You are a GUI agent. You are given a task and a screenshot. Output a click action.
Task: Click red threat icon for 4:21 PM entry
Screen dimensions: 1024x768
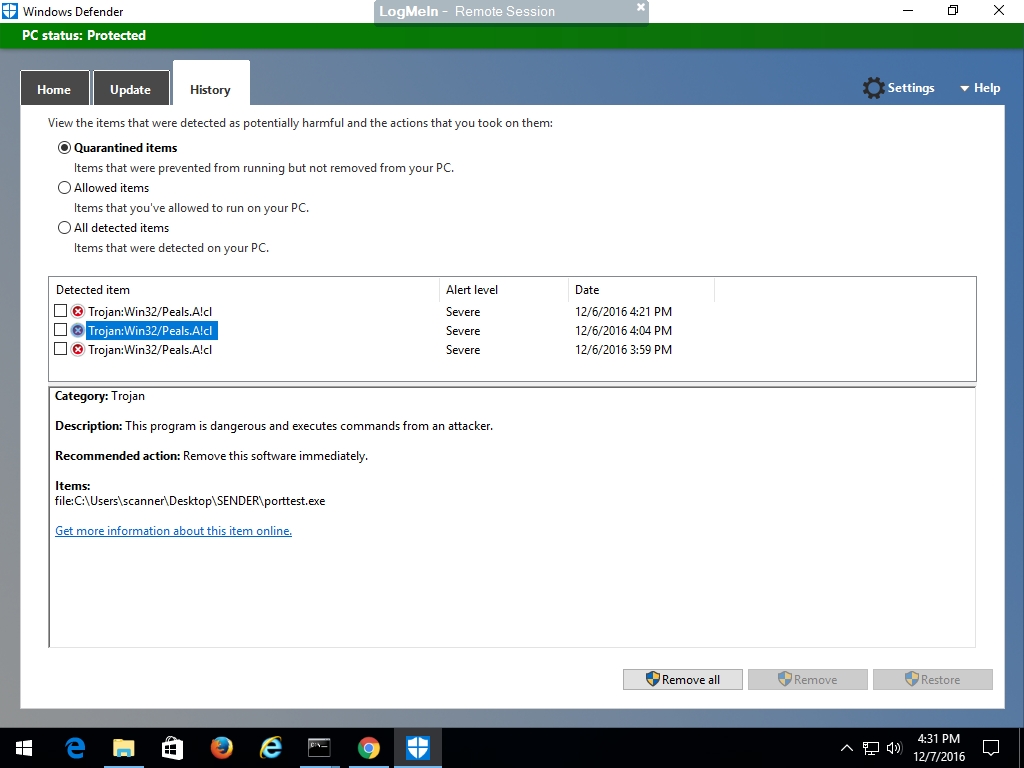(78, 312)
